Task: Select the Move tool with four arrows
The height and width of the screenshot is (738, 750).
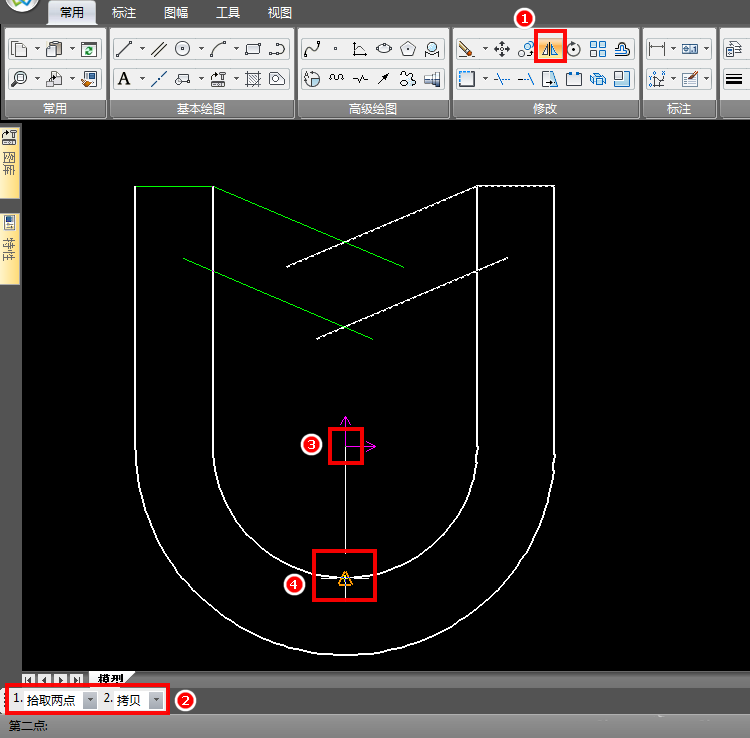Action: 502,48
